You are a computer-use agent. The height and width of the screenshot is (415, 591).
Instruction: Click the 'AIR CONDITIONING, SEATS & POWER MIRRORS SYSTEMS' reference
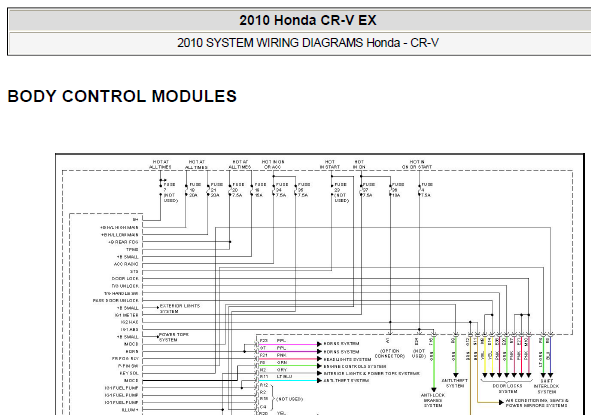pos(536,403)
